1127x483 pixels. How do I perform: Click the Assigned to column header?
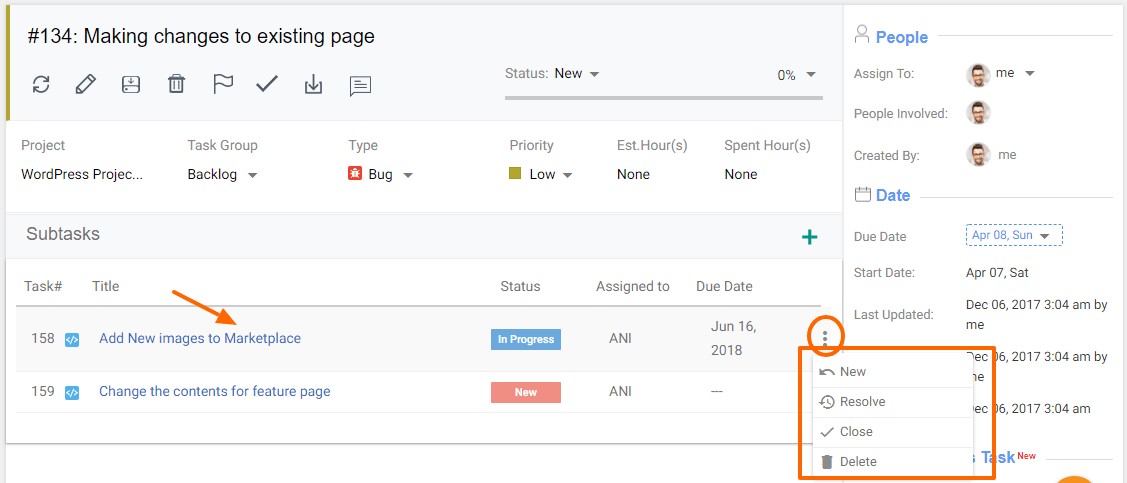point(632,286)
